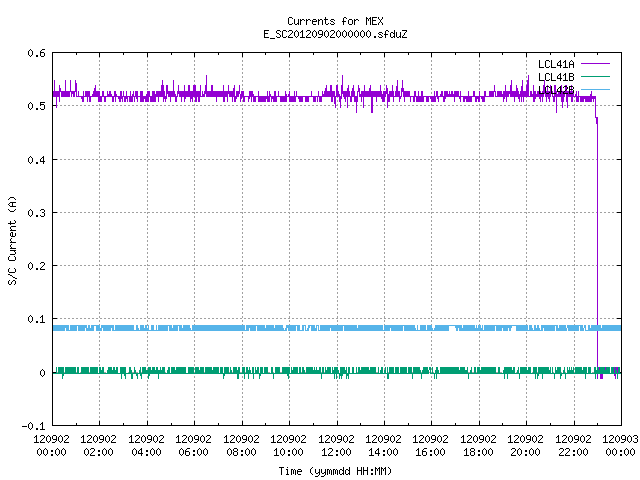Click the 120903 00:00 x-axis tick label
Image resolution: width=640 pixels, height=480 pixels.
pos(620,445)
